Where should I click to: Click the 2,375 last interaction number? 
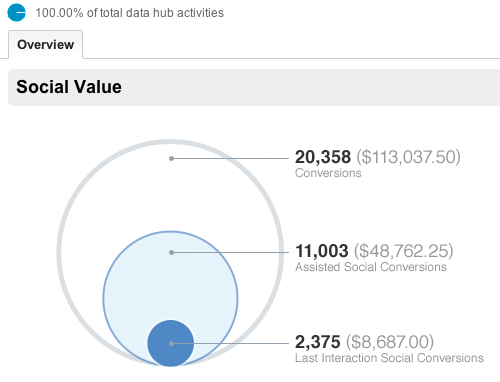tap(318, 342)
